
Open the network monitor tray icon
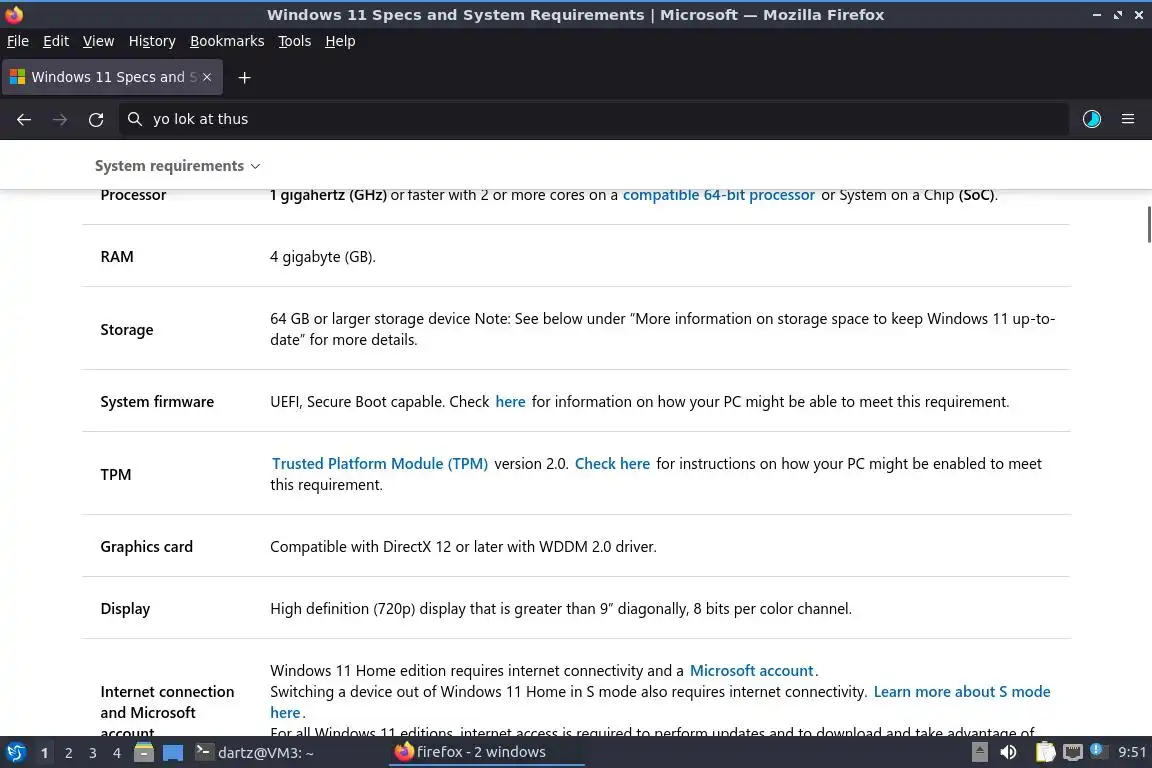(x=1073, y=752)
